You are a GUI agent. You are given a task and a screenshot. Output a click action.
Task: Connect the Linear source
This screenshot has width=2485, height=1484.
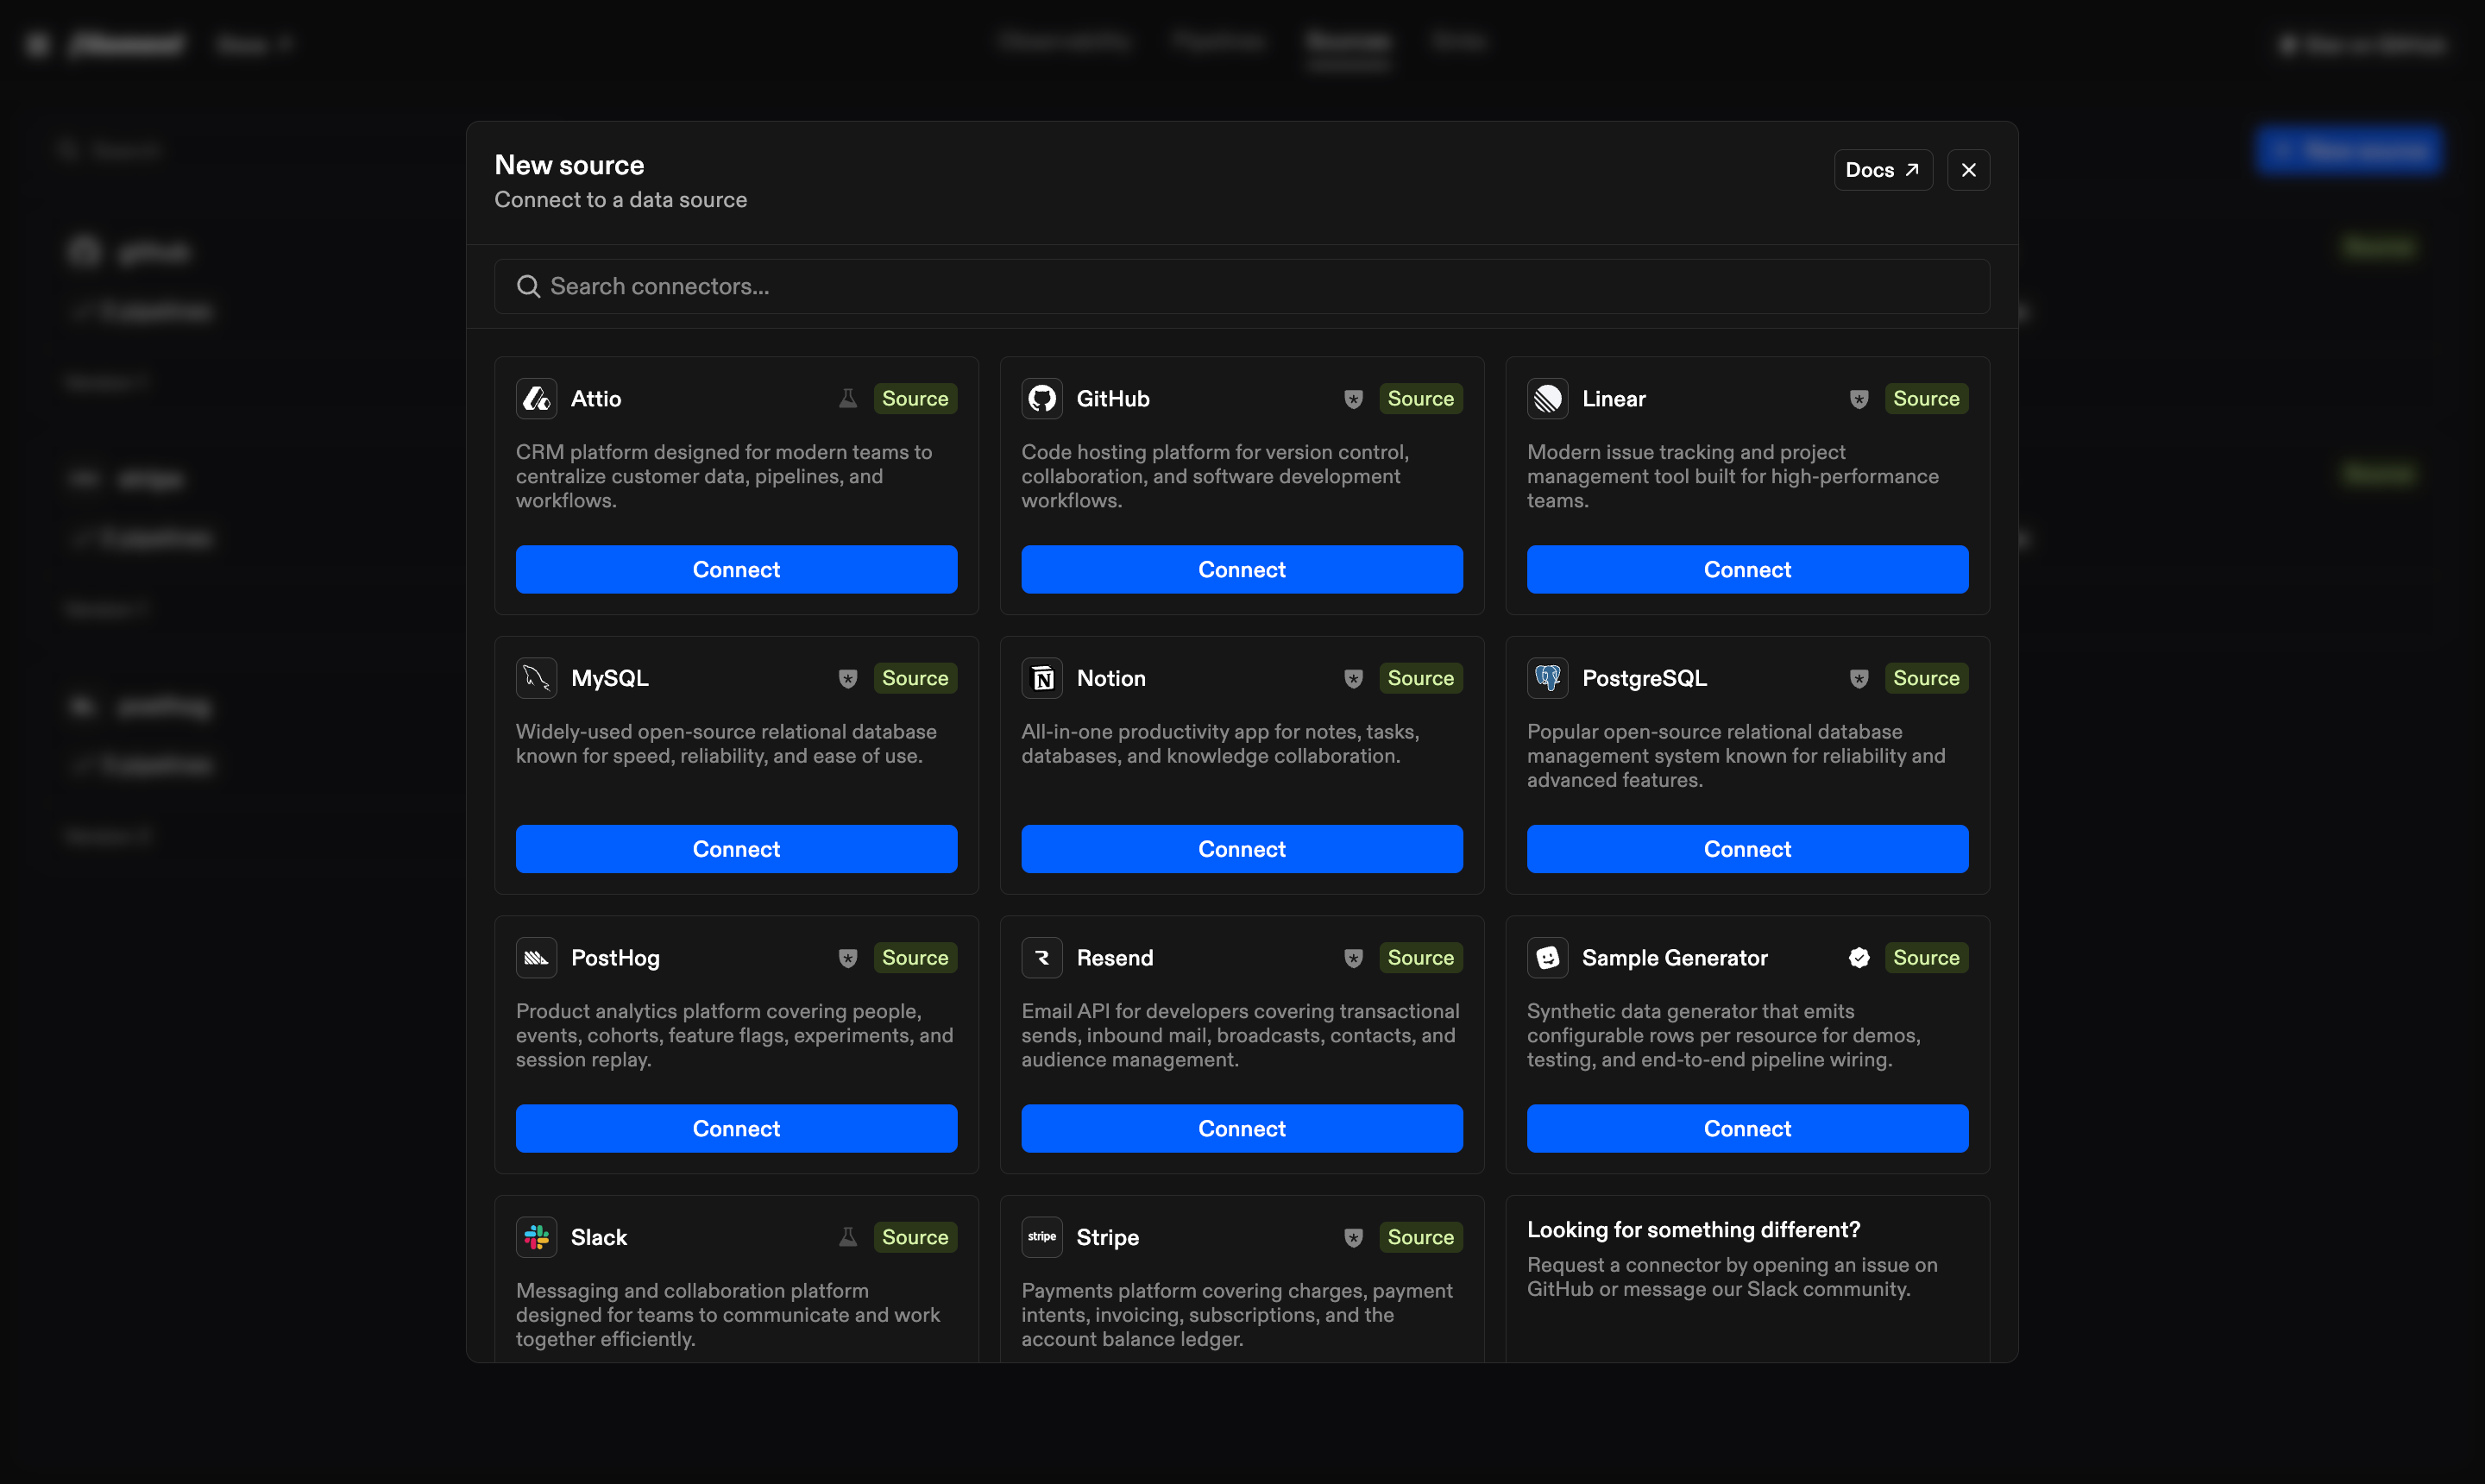pos(1747,569)
